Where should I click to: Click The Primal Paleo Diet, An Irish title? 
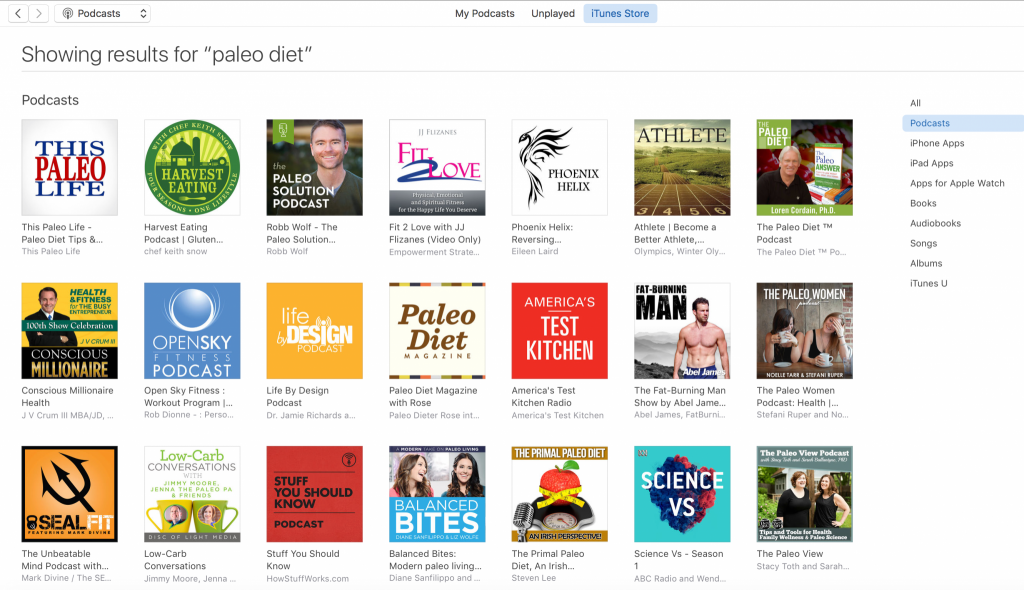tap(548, 560)
